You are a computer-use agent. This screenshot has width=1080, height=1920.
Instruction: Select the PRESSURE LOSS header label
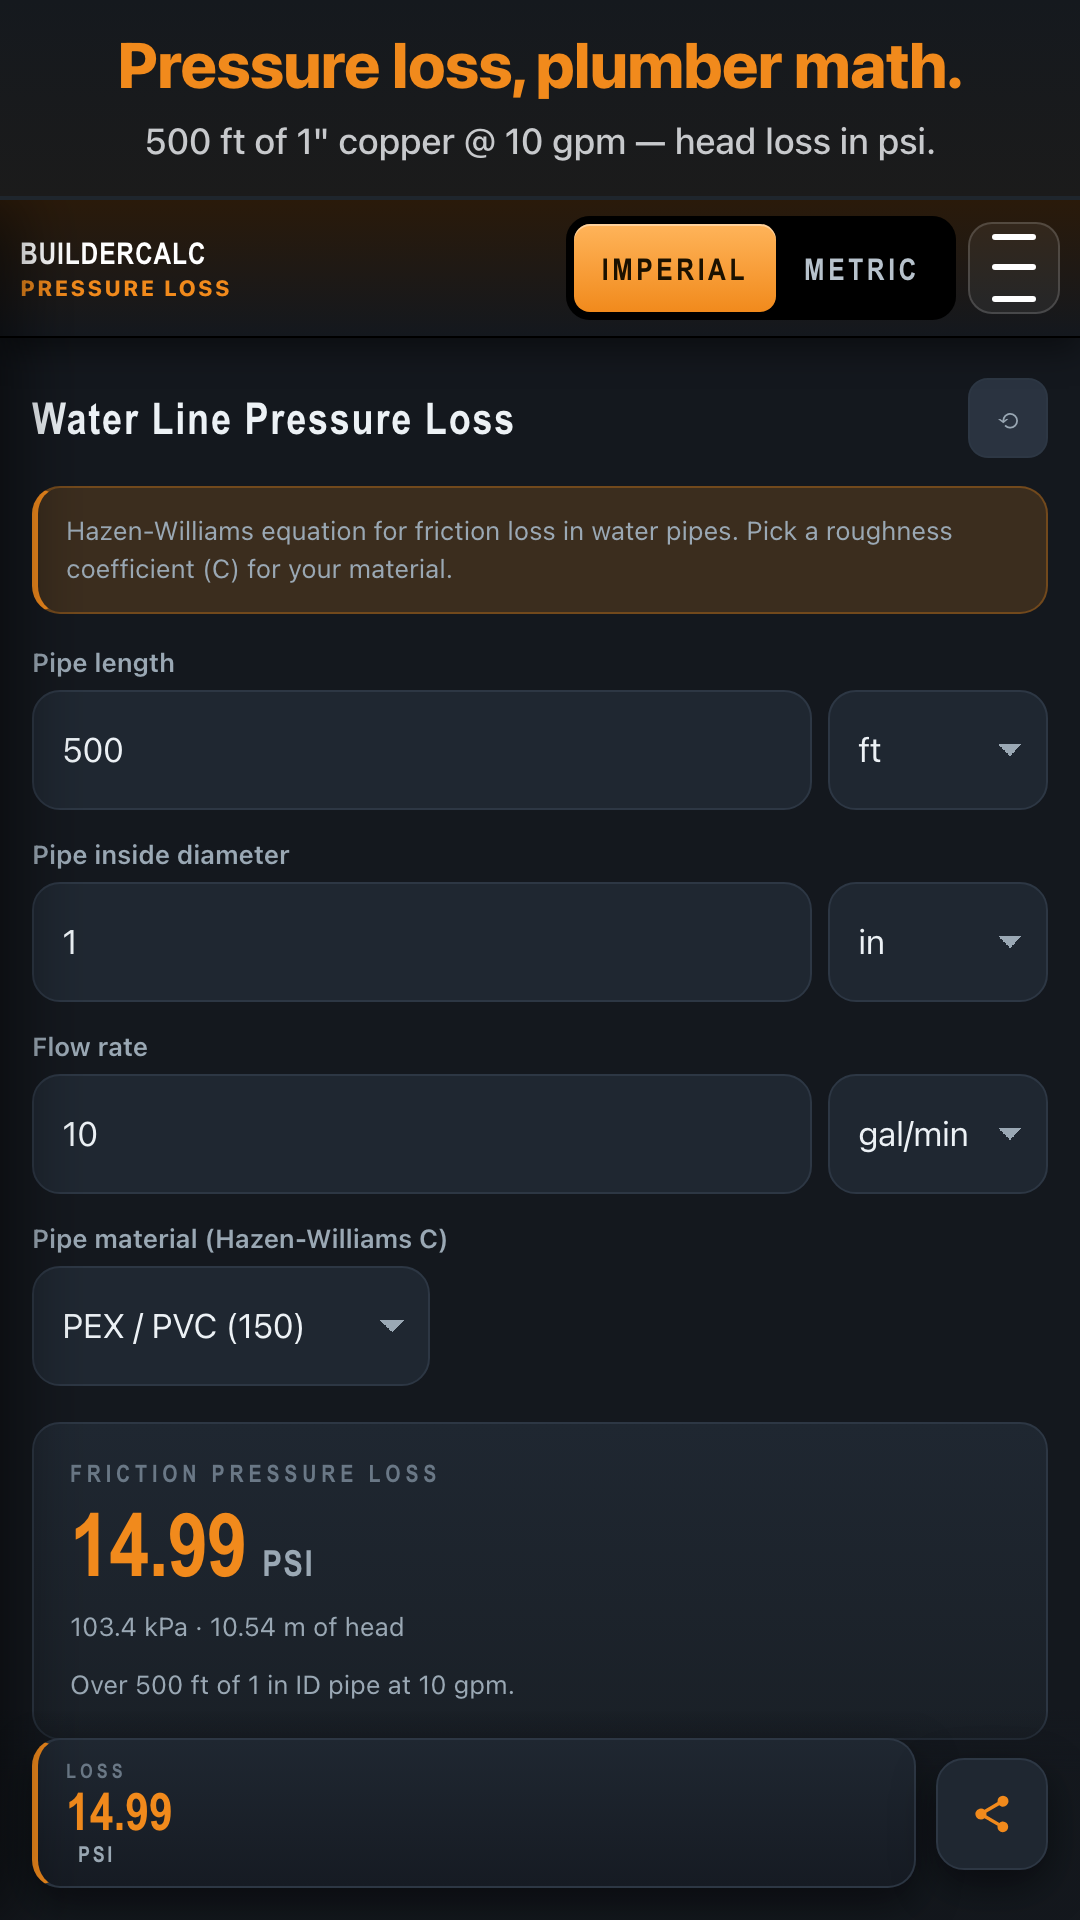tap(125, 288)
